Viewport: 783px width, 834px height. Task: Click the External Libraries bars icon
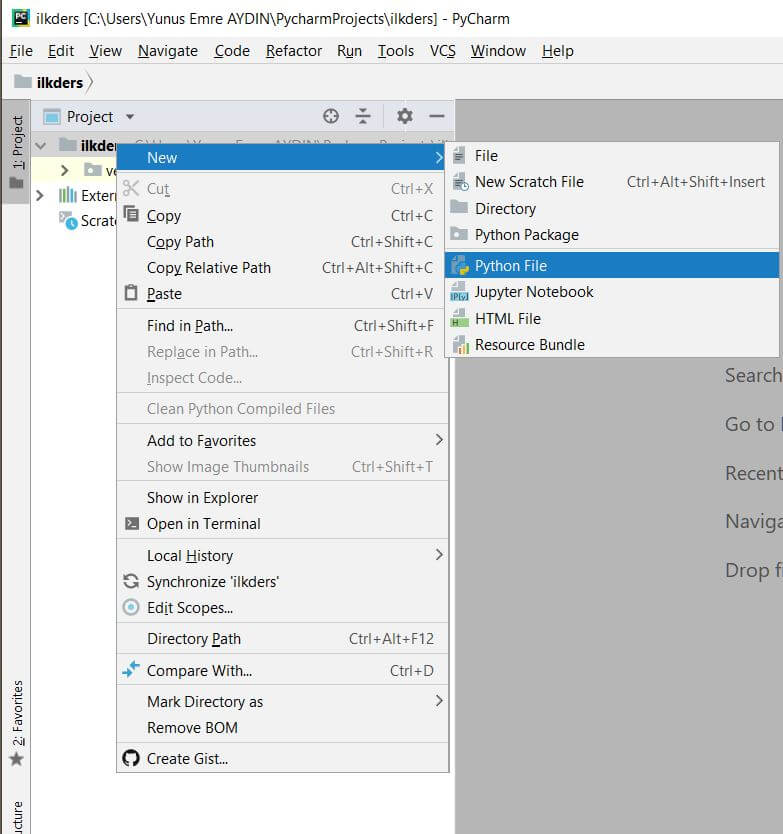pyautogui.click(x=68, y=195)
